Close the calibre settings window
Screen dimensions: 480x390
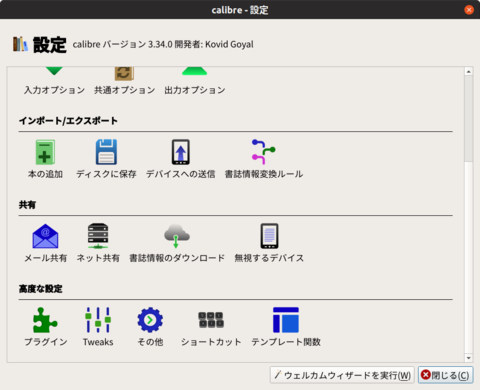[x=469, y=10]
